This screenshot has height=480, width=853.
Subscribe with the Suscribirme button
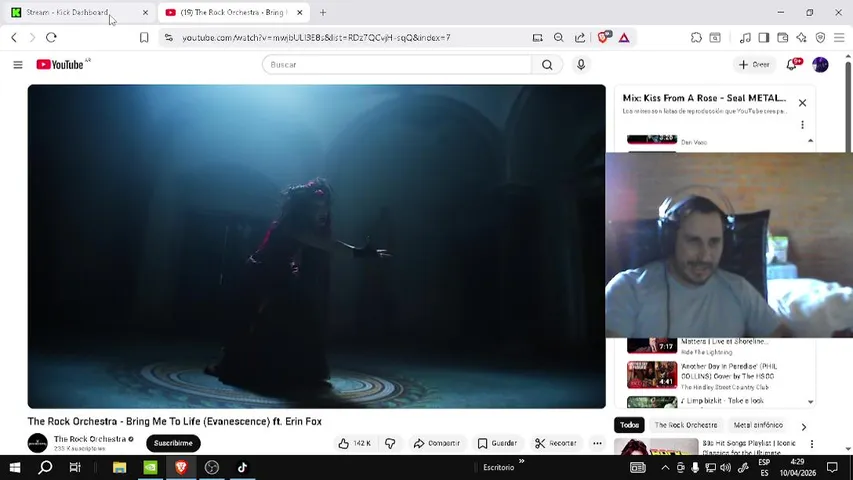(173, 443)
